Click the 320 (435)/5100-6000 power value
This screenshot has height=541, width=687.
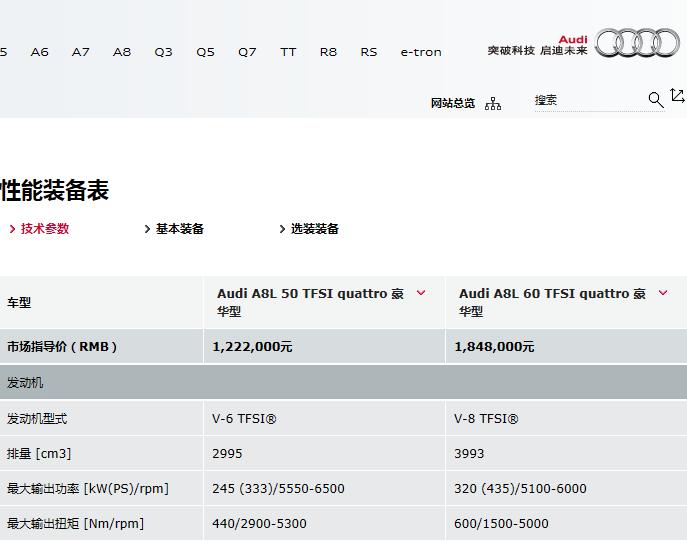coord(520,488)
